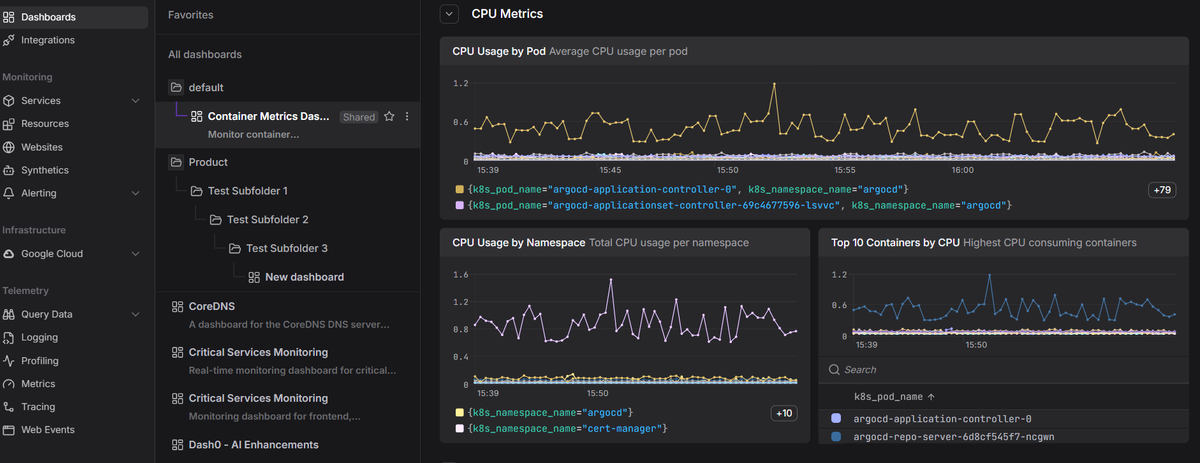Click the All dashboards heading
The width and height of the screenshot is (1200, 463).
point(204,55)
